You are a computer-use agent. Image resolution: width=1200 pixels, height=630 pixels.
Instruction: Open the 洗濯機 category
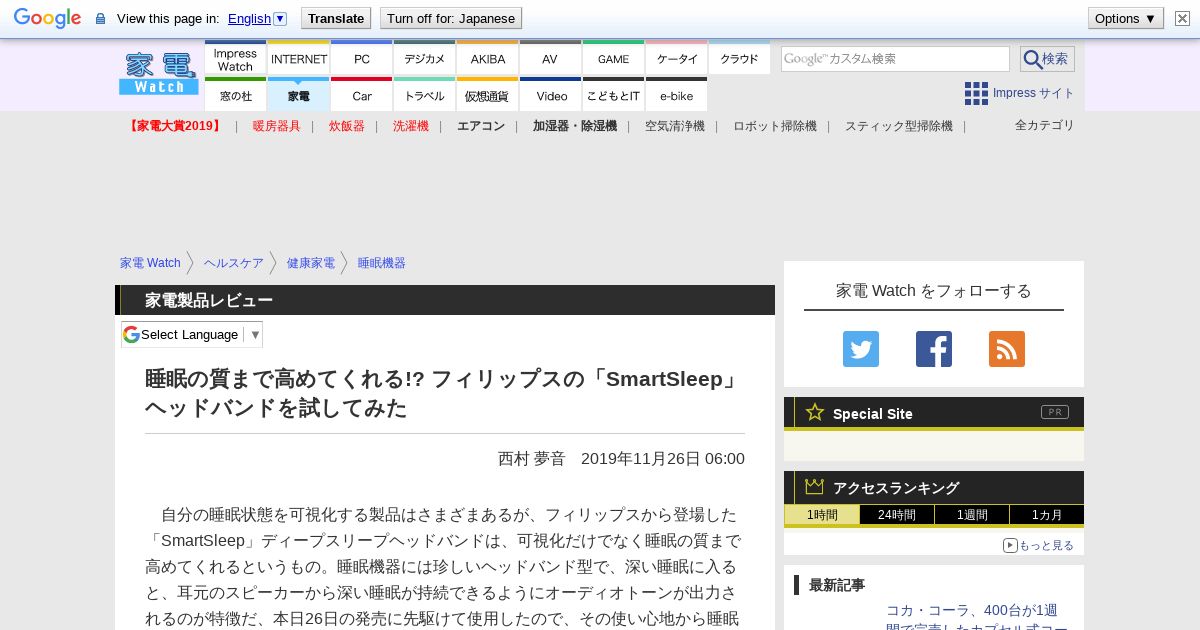point(410,126)
